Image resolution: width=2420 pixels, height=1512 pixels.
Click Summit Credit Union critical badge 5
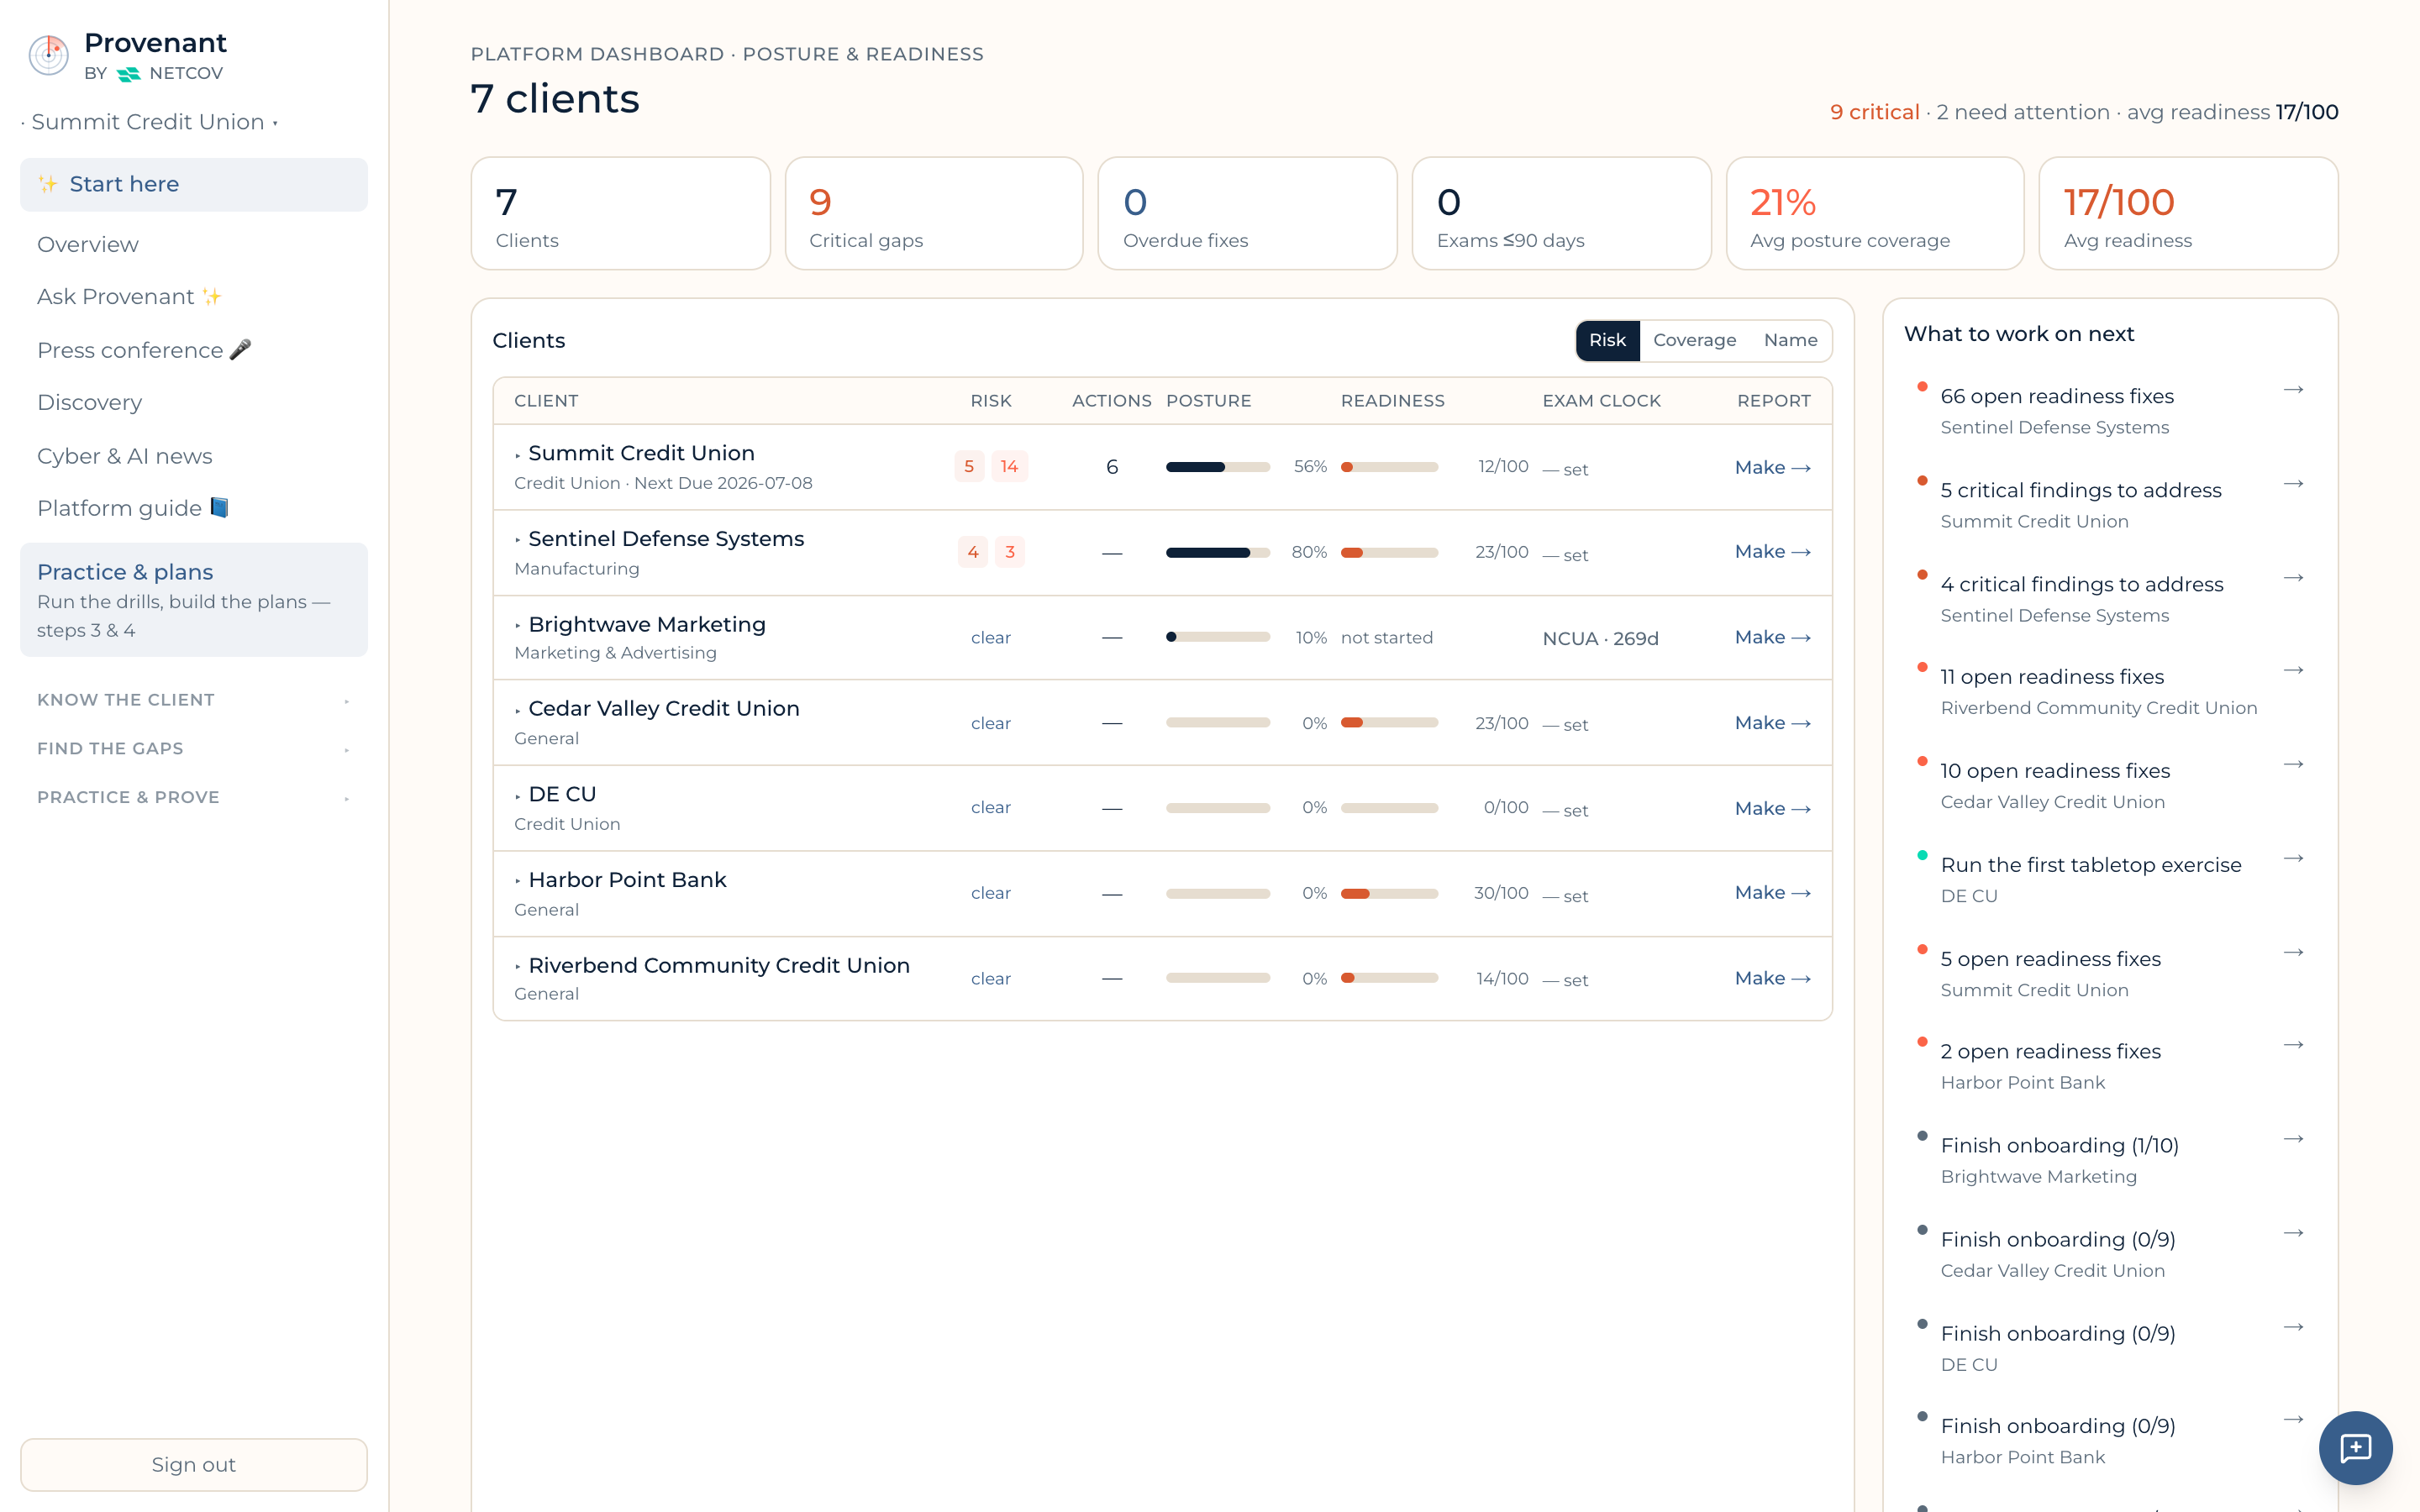pos(968,466)
